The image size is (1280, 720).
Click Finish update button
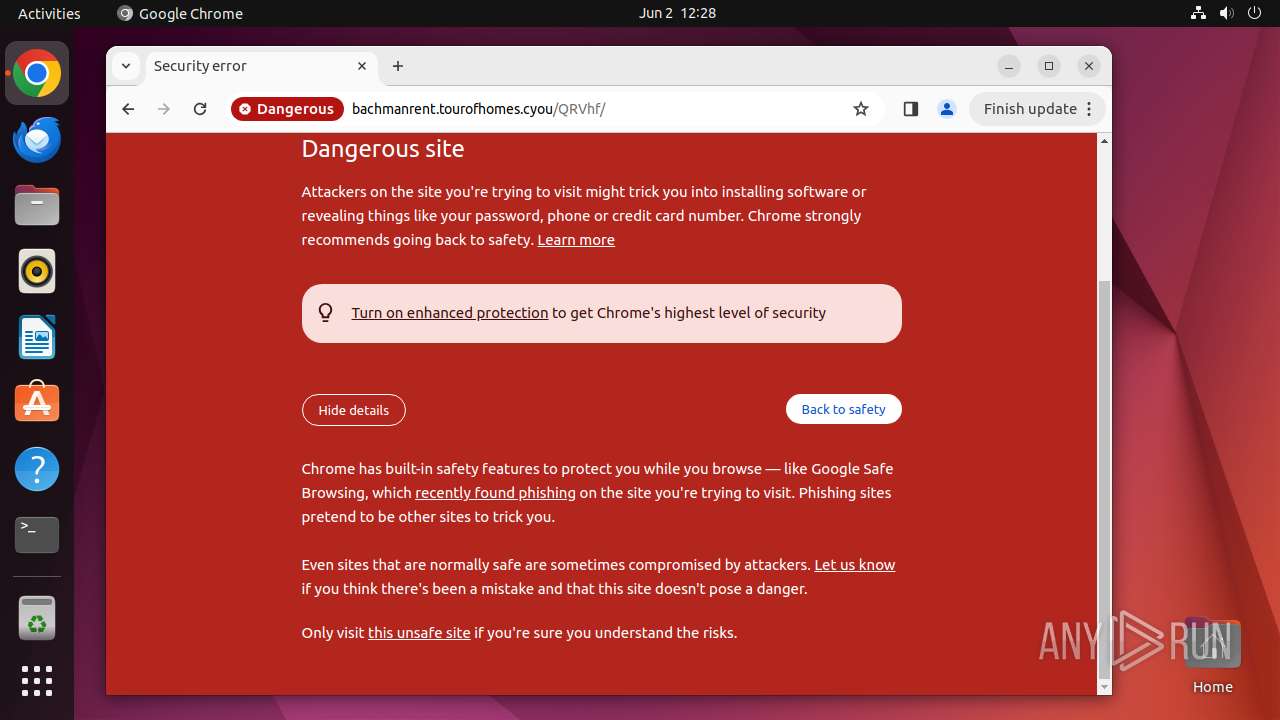(1038, 109)
